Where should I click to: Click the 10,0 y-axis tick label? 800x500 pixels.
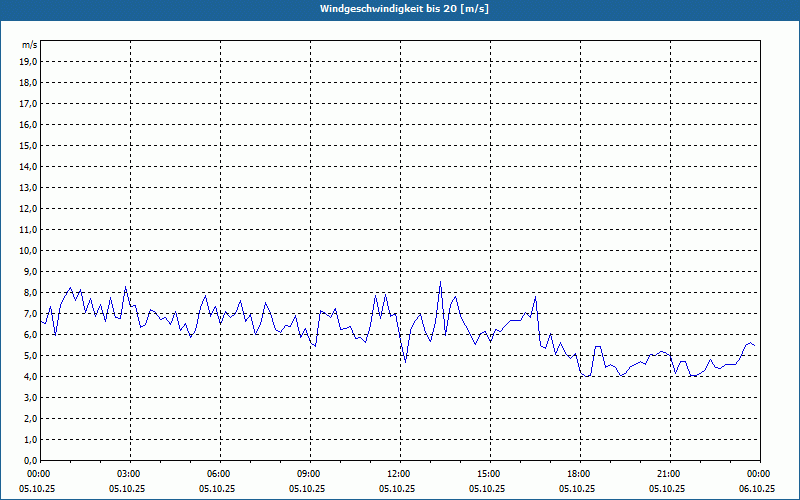click(x=29, y=250)
